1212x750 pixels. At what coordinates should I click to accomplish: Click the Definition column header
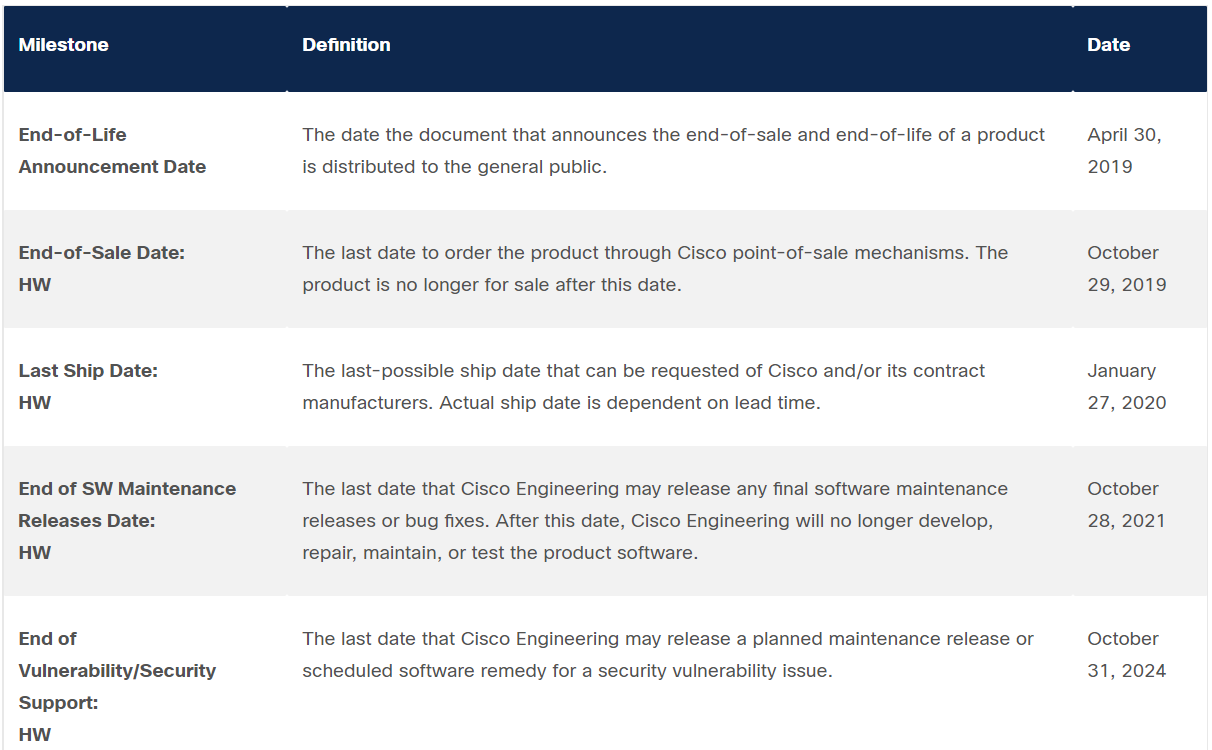click(x=346, y=45)
